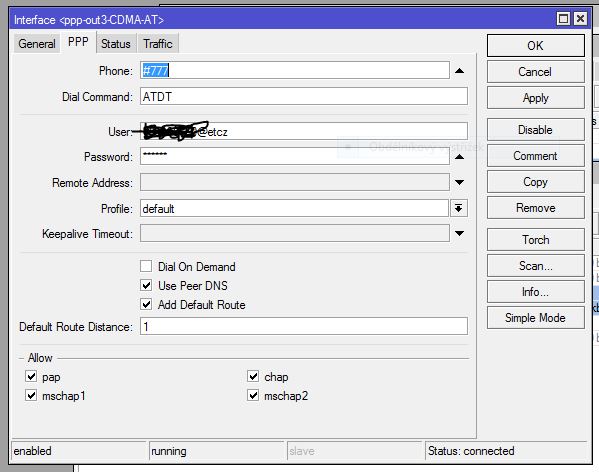599x472 pixels.
Task: Collapse the Phone field arrow
Action: point(459,71)
